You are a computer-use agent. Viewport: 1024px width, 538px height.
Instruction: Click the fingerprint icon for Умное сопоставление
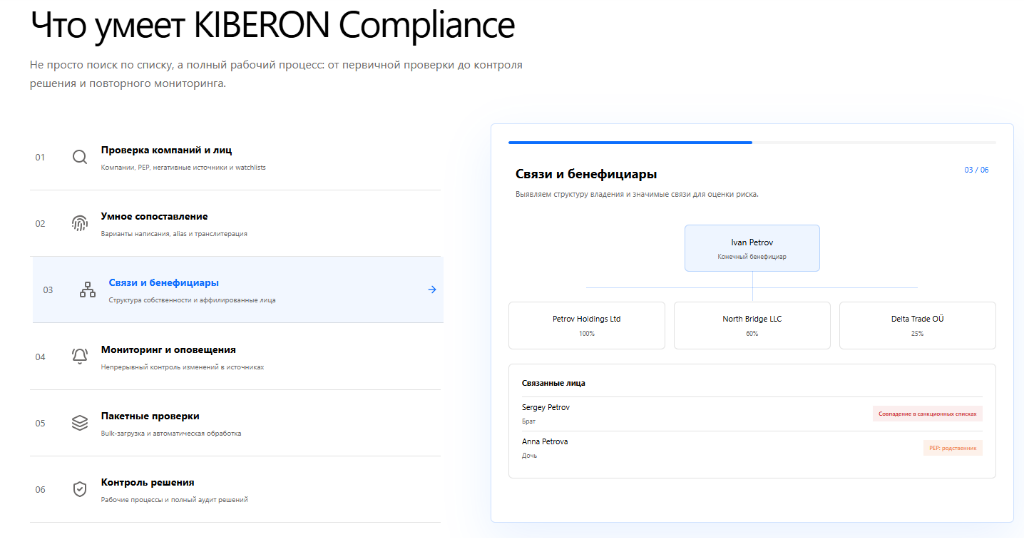80,223
